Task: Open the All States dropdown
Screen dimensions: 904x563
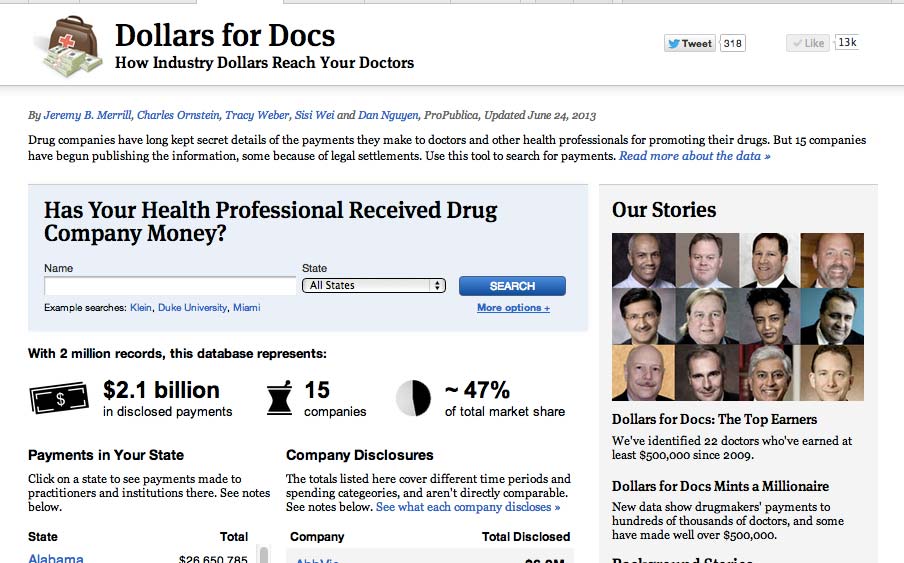Action: (374, 285)
